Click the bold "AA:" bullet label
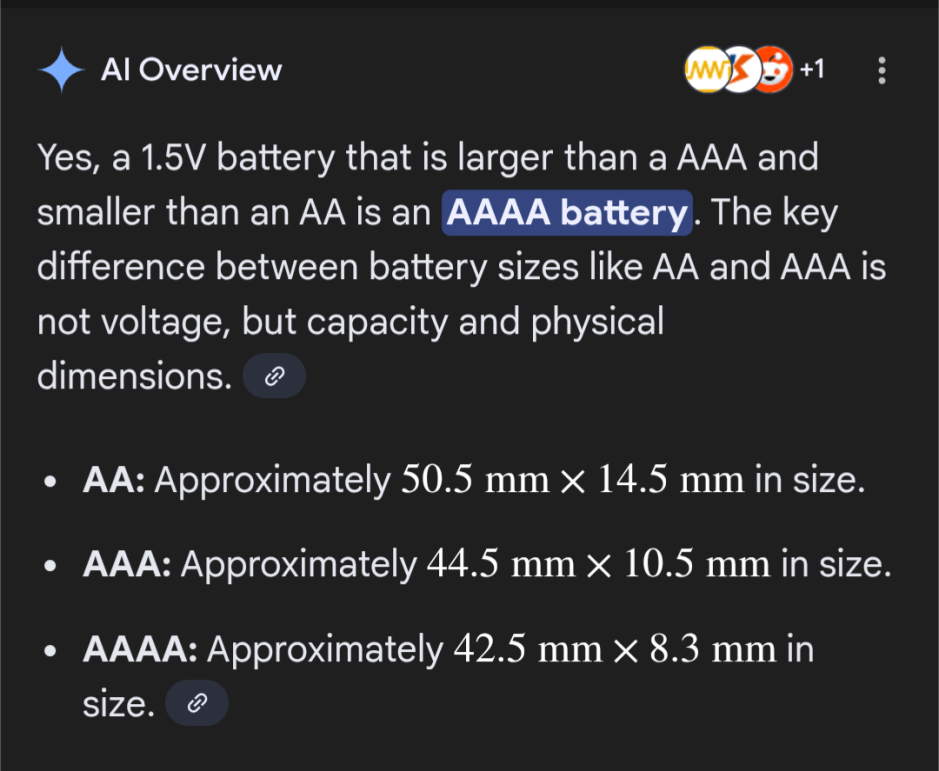Screen dimensions: 939x771 click(115, 481)
